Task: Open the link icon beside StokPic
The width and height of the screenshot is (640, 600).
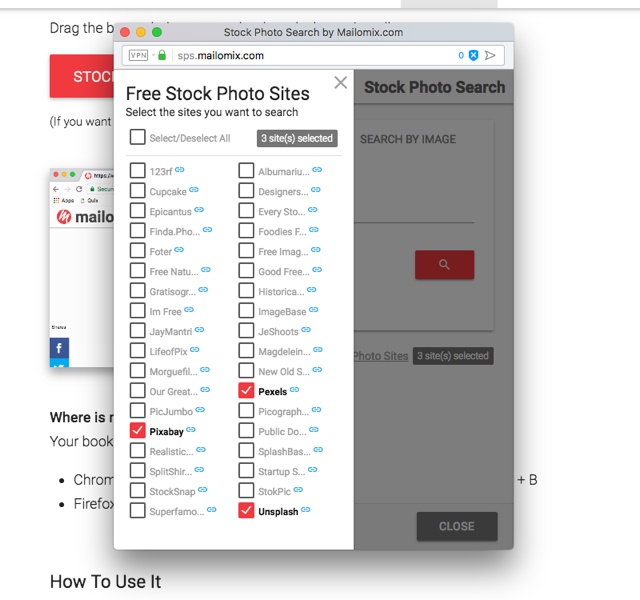Action: click(x=298, y=490)
